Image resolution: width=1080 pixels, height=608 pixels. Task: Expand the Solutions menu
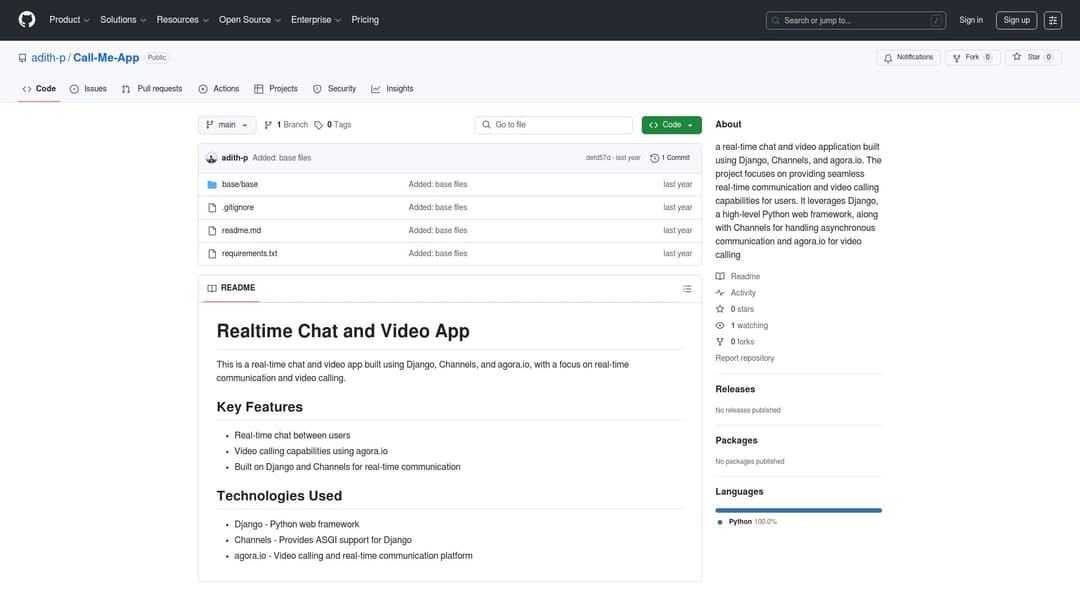pos(123,20)
